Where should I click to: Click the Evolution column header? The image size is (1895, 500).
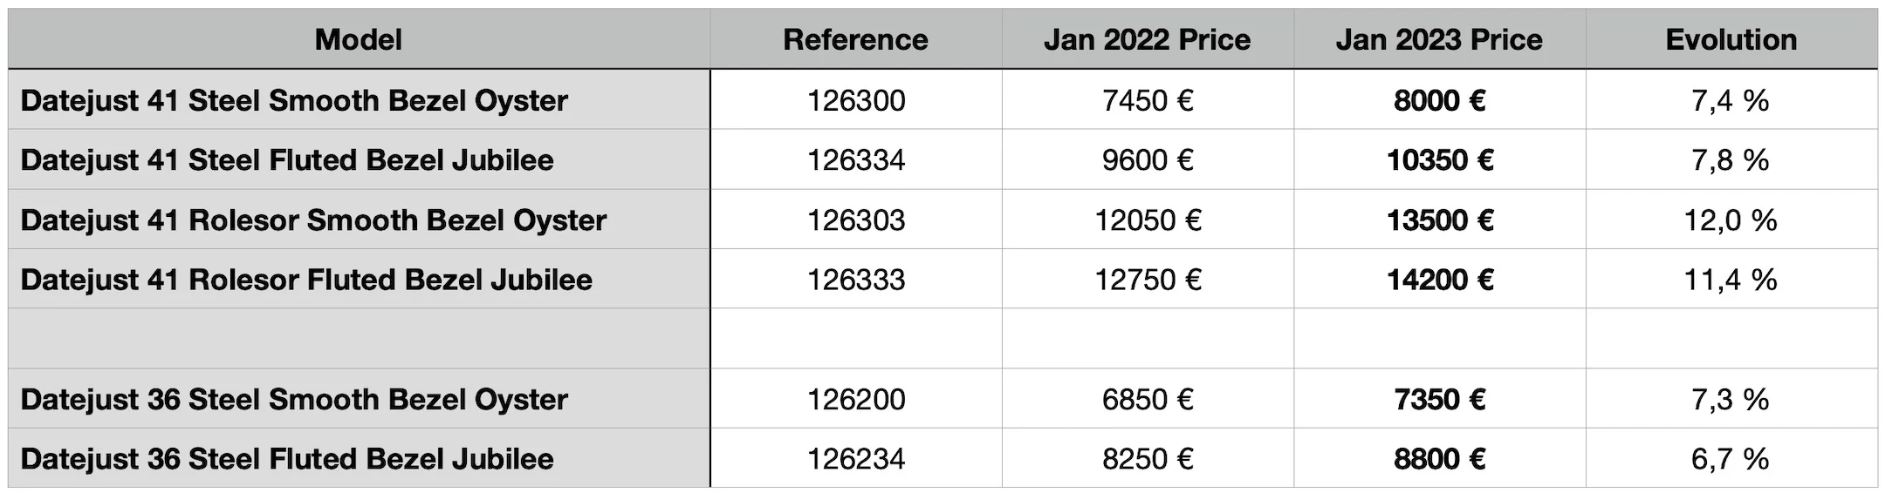[x=1731, y=40]
